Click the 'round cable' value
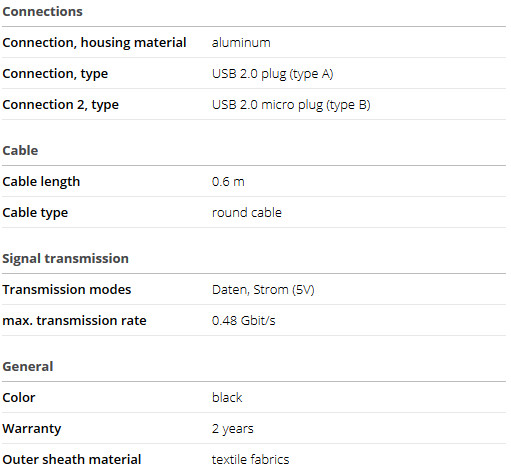511x475 pixels. [x=247, y=213]
